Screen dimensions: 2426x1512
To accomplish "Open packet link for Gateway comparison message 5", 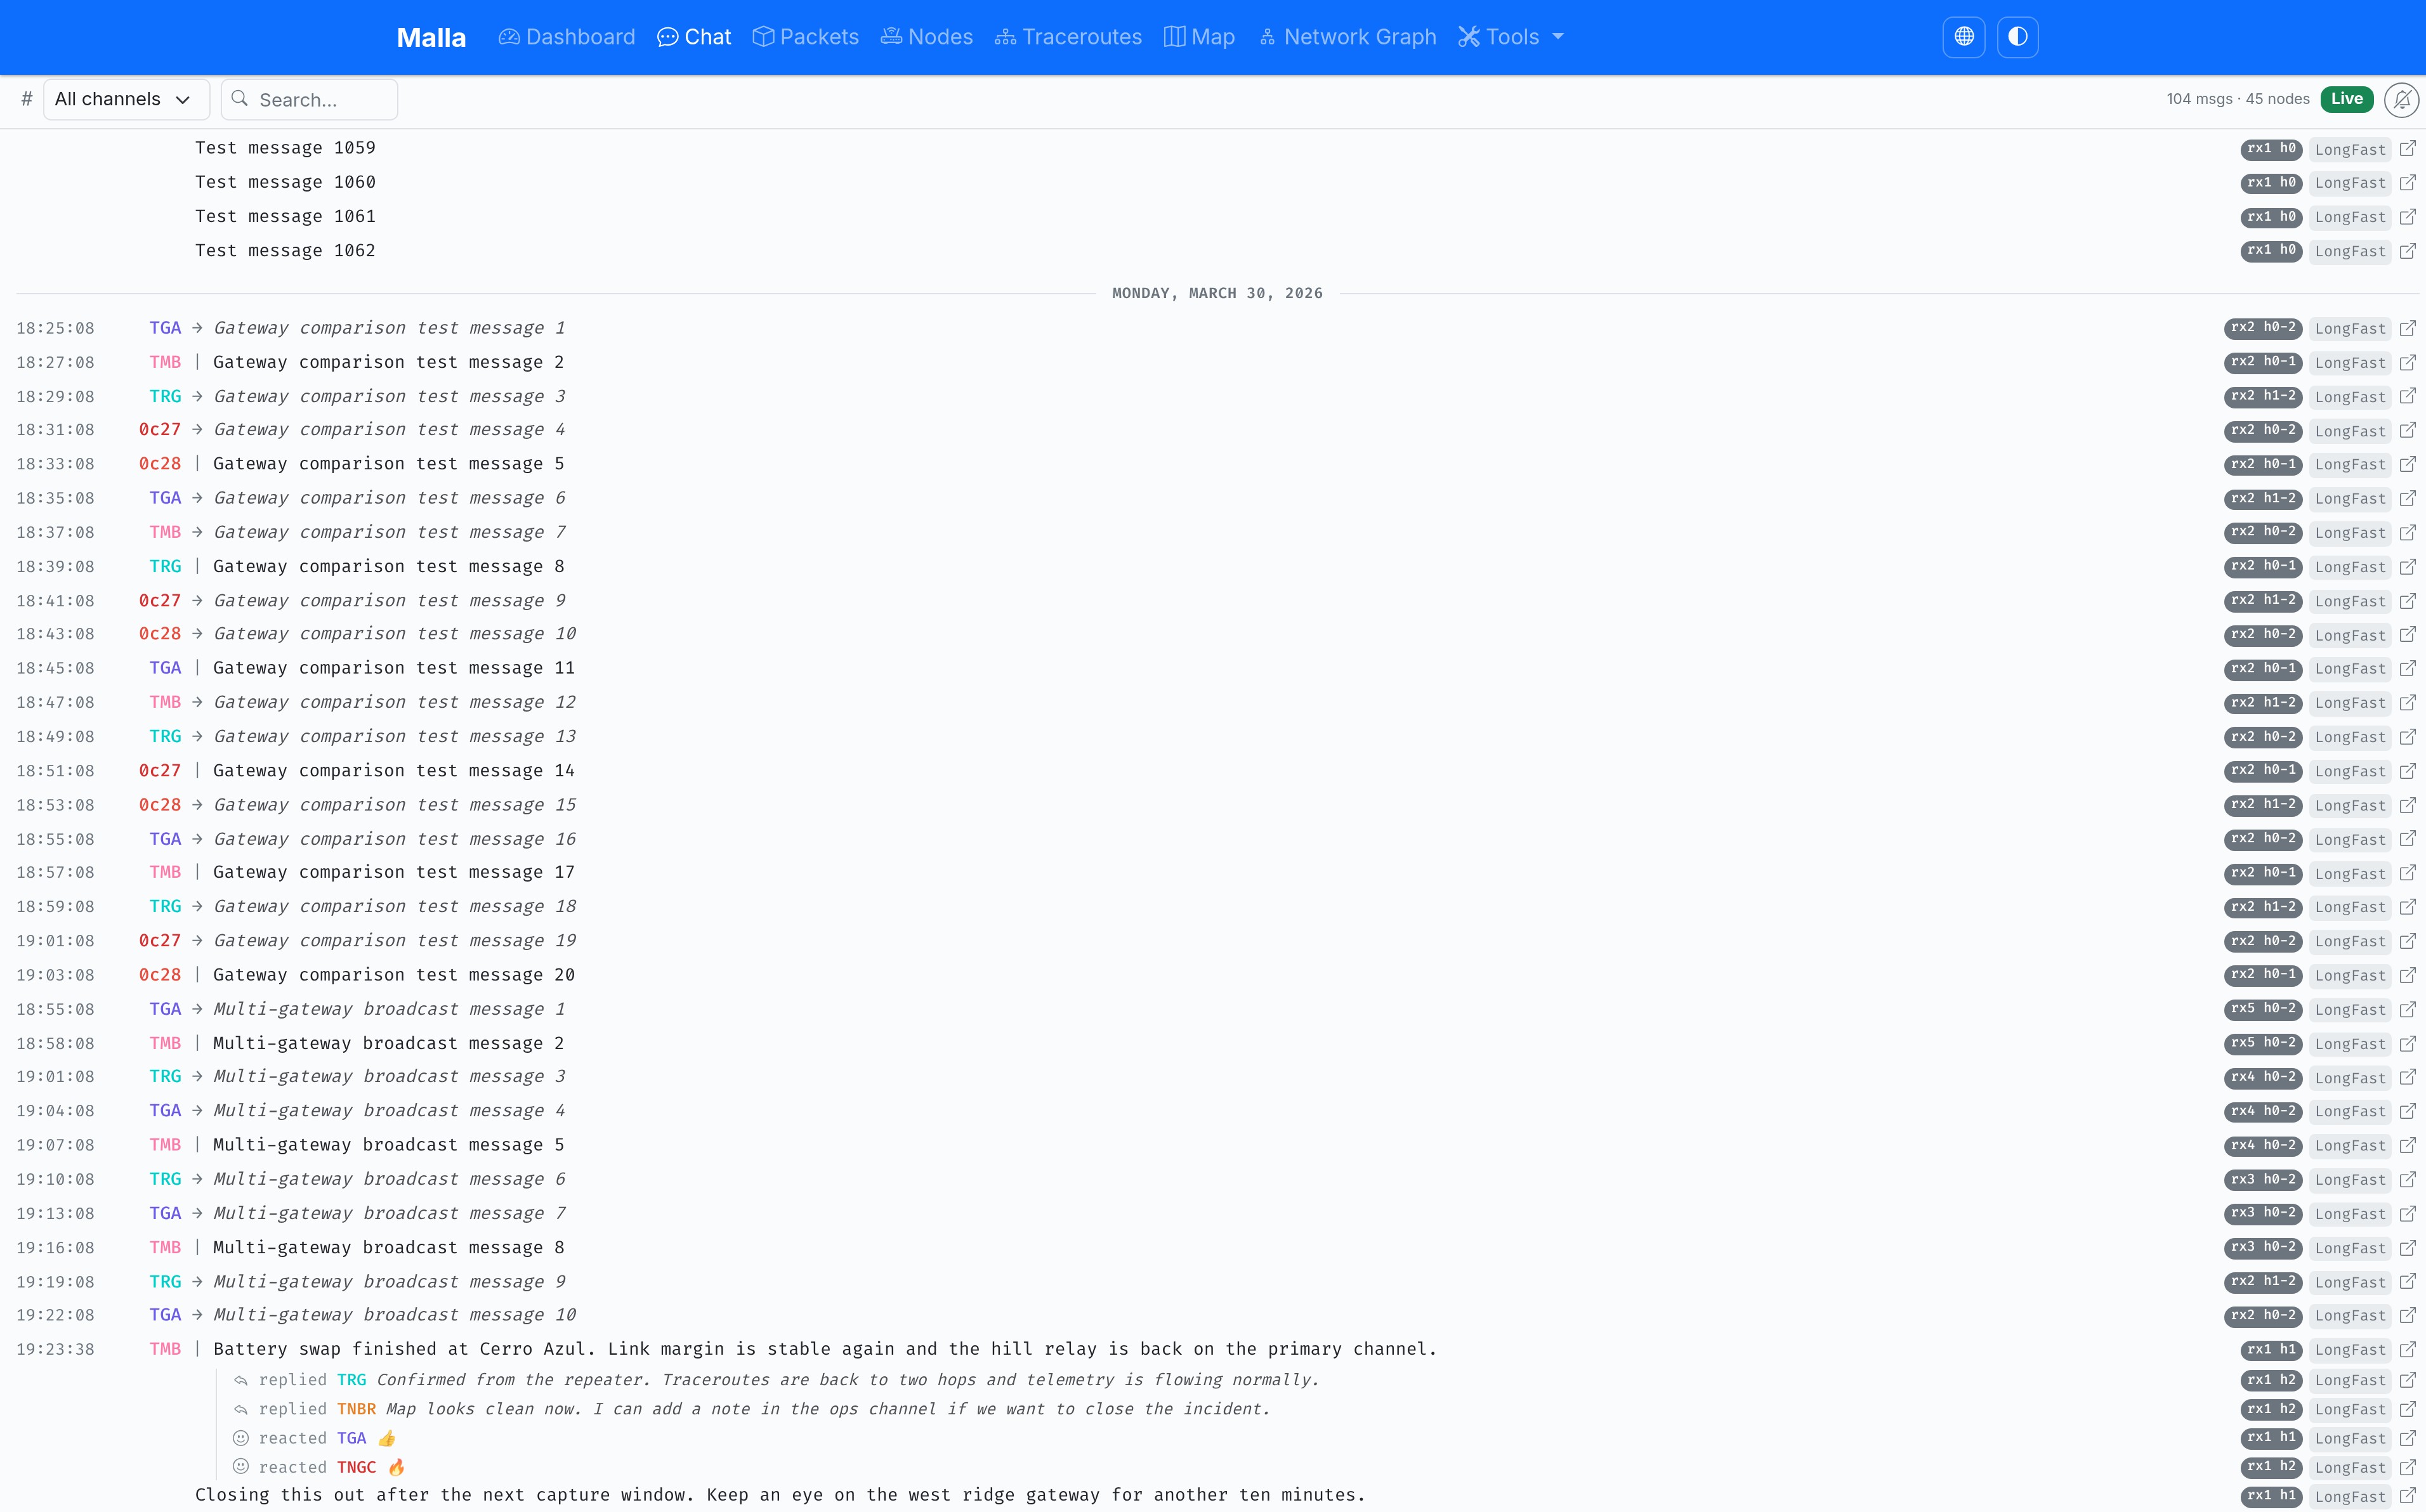I will coord(2408,464).
